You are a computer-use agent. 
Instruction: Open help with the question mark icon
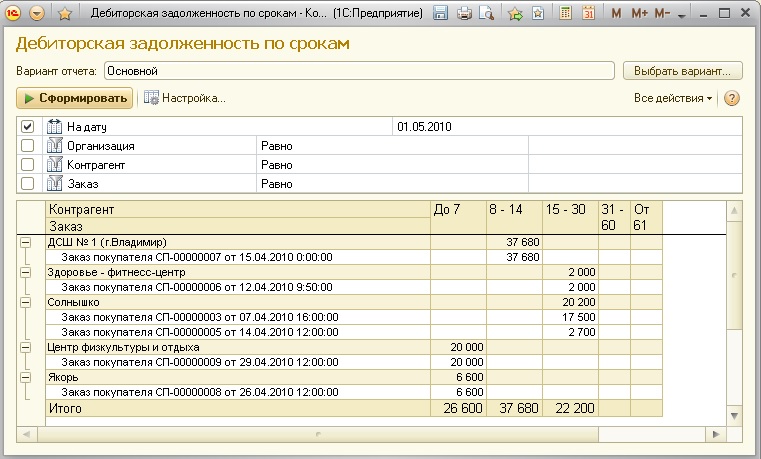pos(731,98)
